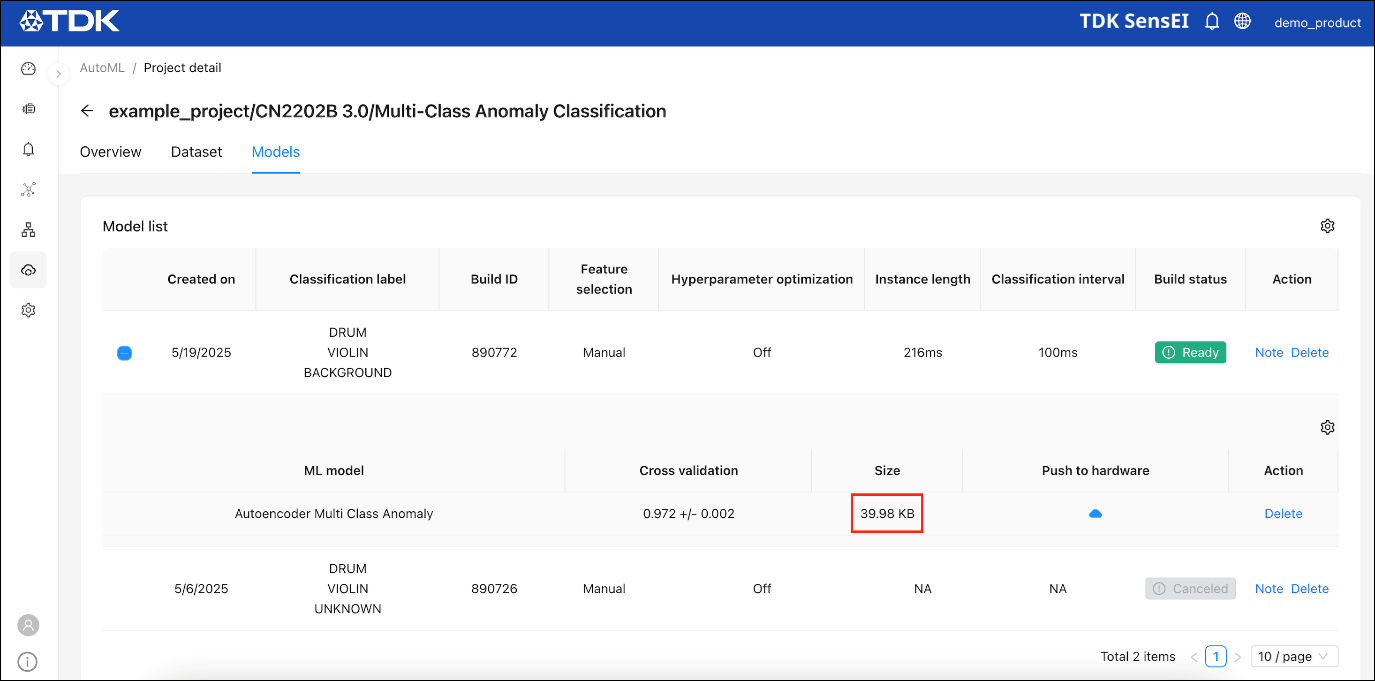This screenshot has height=681, width=1375.
Task: Click the AutoML breadcrumb link
Action: click(x=103, y=68)
